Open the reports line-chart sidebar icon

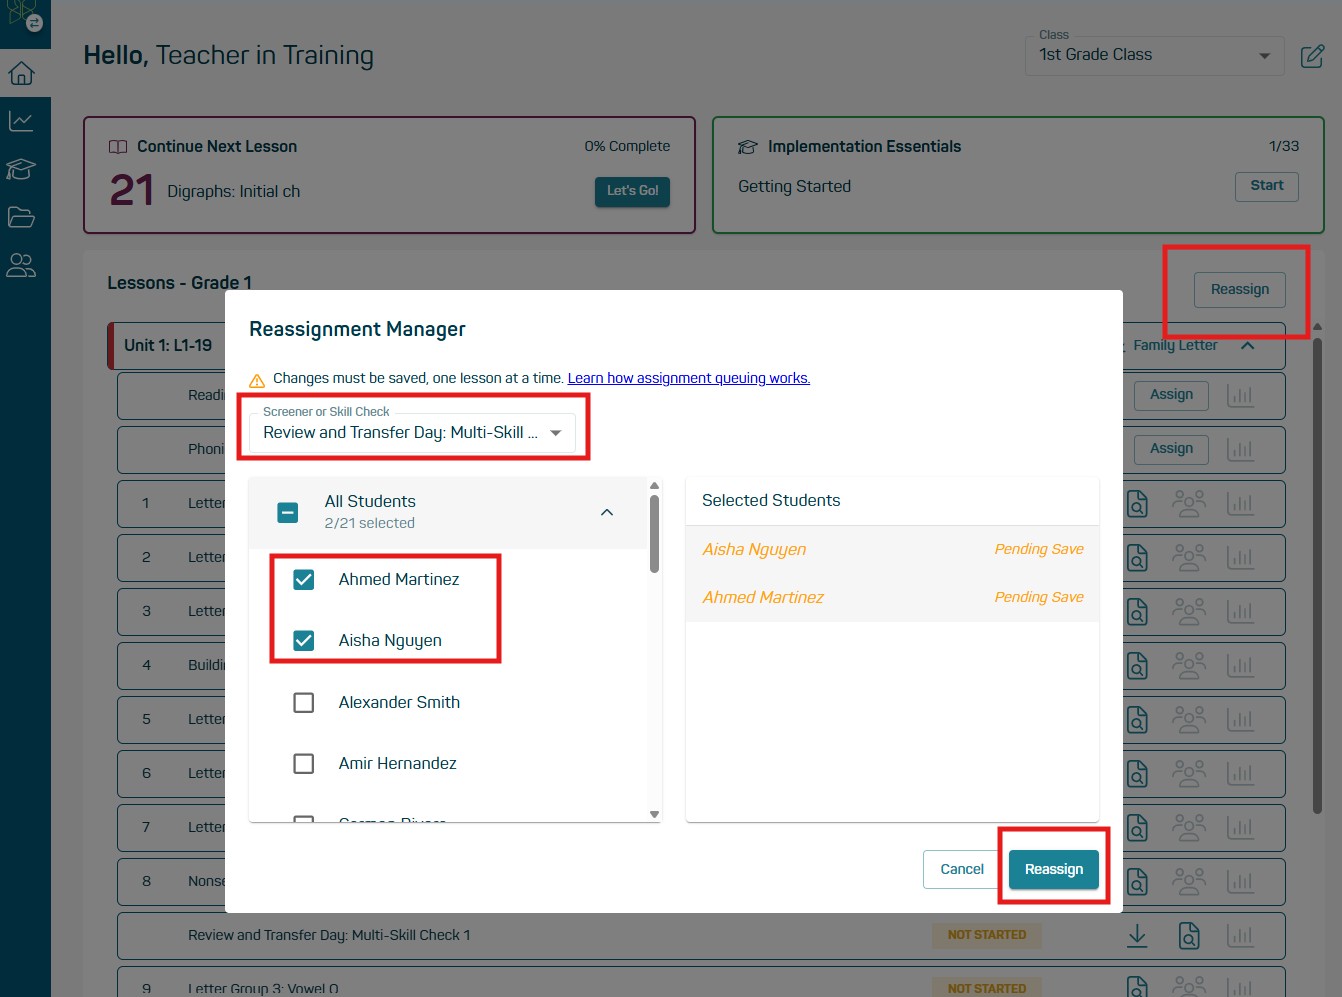21,121
